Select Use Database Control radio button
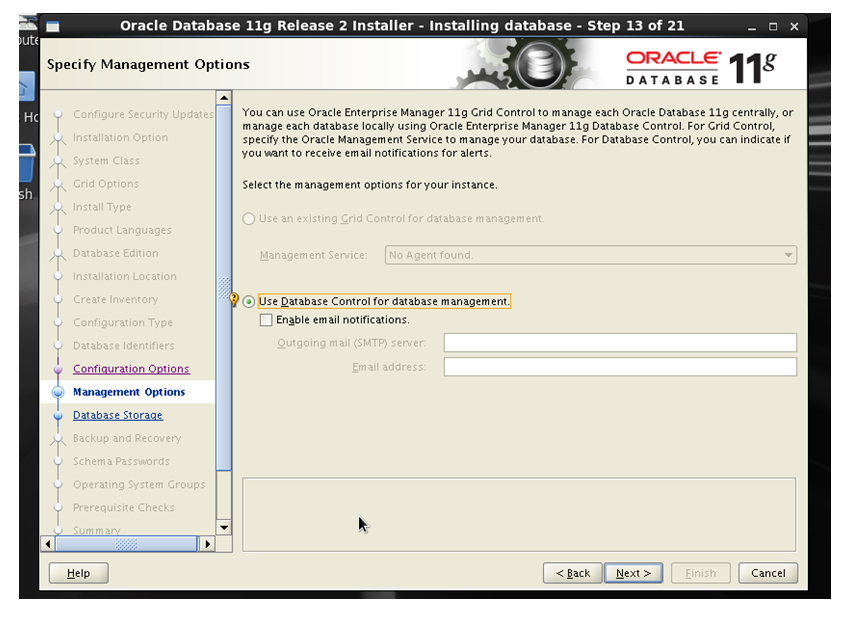The height and width of the screenshot is (619, 848). (249, 302)
